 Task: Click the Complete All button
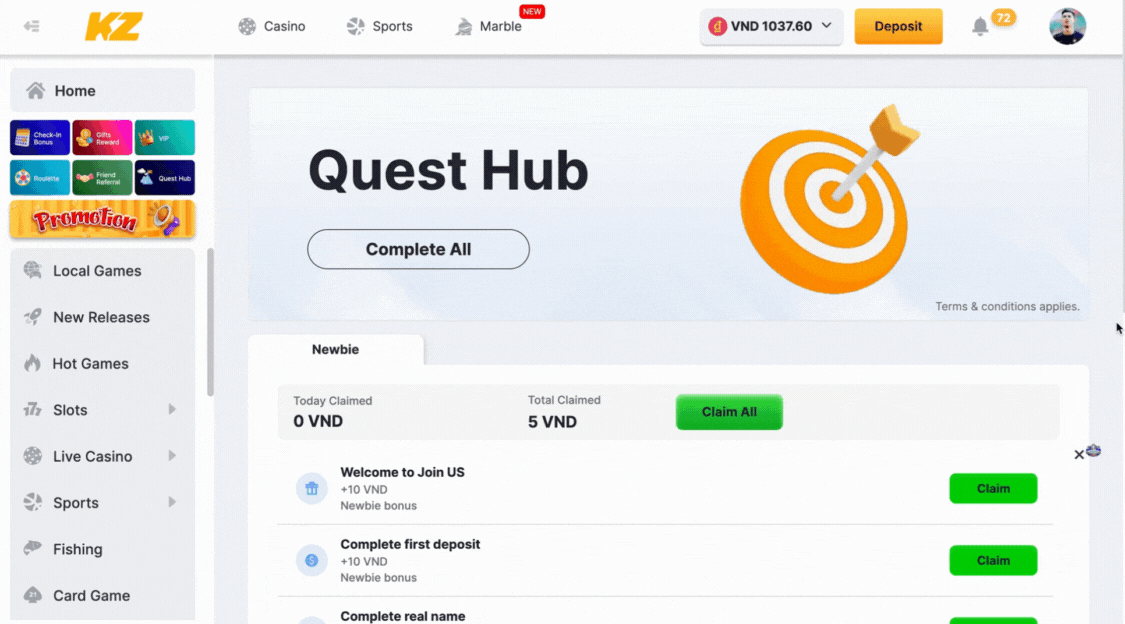click(418, 249)
